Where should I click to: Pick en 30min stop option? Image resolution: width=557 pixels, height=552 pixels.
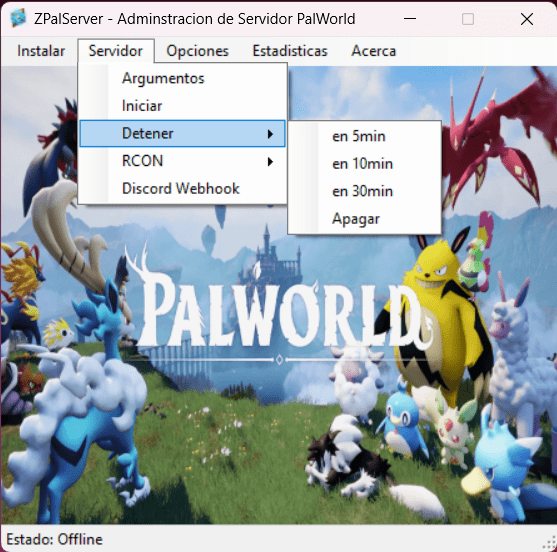(364, 191)
